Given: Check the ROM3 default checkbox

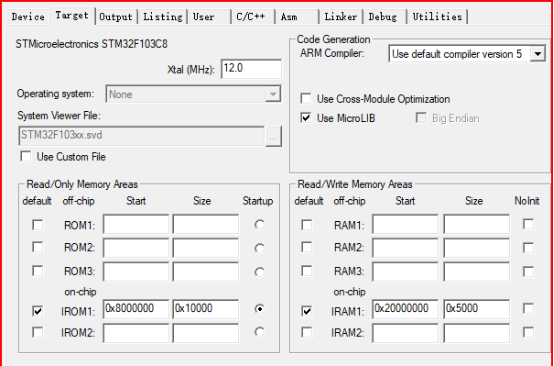Looking at the screenshot, I should 37,271.
